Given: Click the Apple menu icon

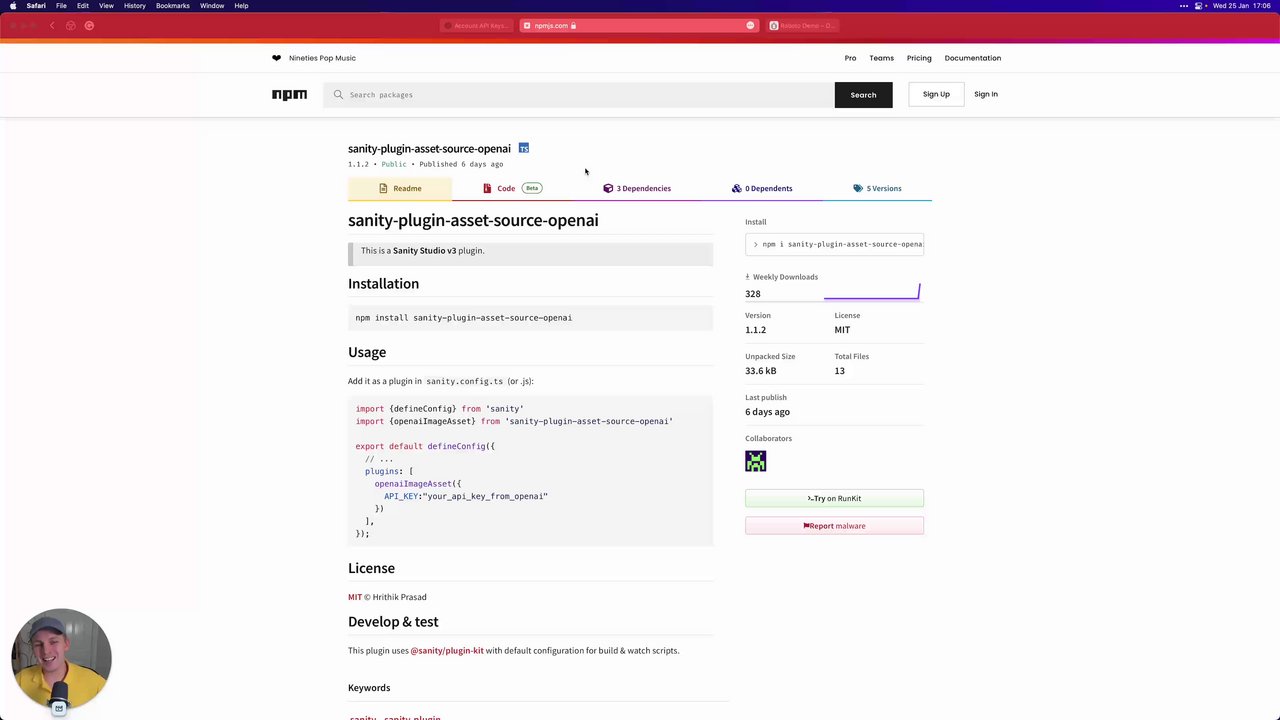Looking at the screenshot, I should [x=12, y=6].
